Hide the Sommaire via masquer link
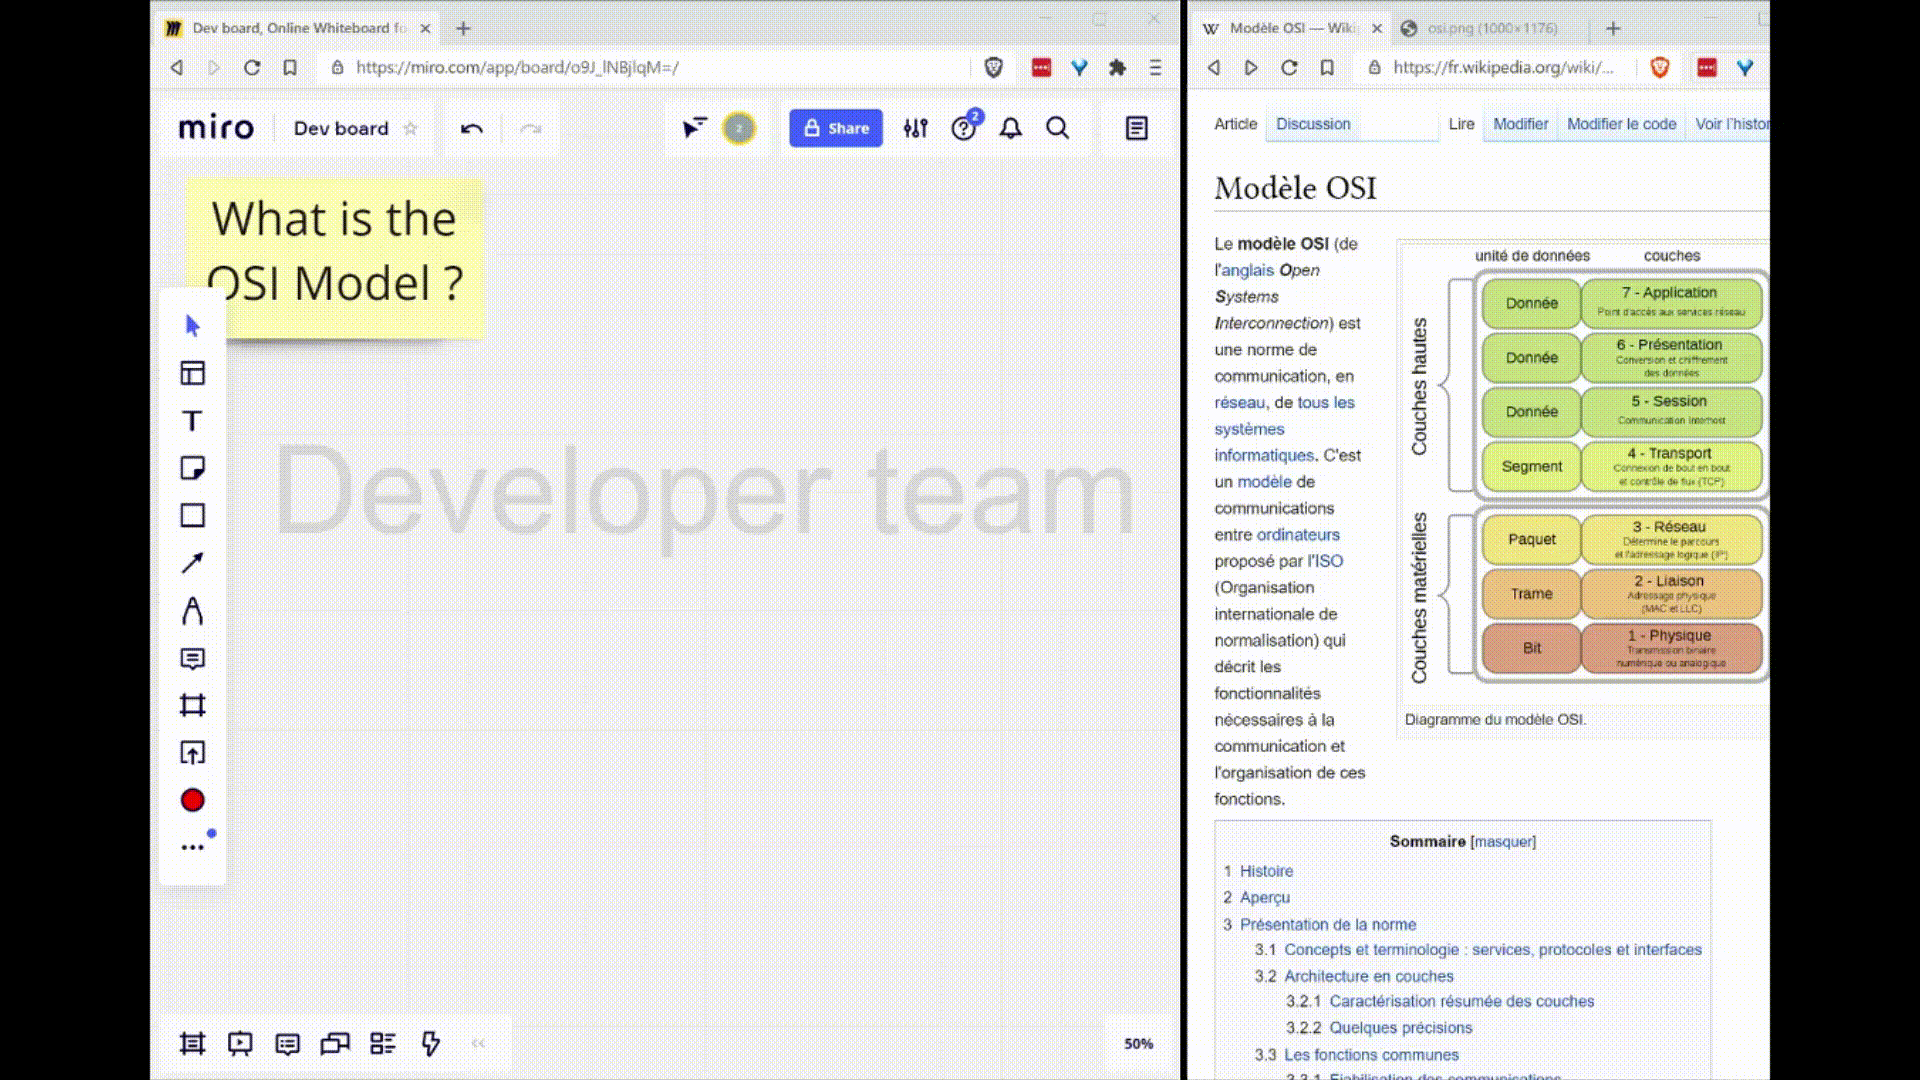Image resolution: width=1920 pixels, height=1080 pixels. [x=1503, y=842]
